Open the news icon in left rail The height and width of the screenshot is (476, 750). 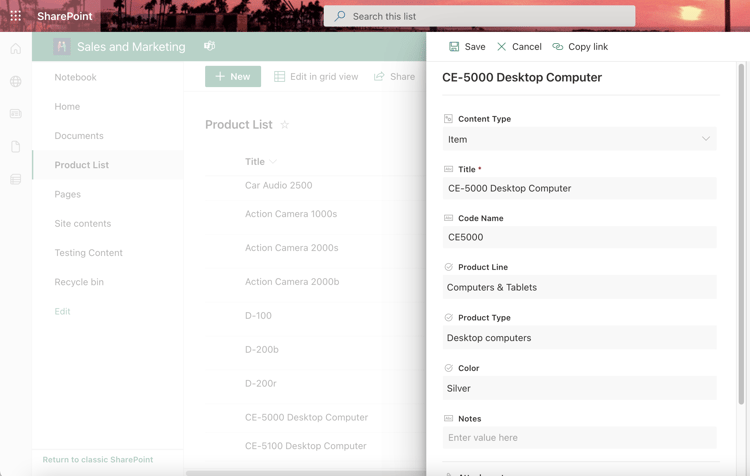[16, 114]
